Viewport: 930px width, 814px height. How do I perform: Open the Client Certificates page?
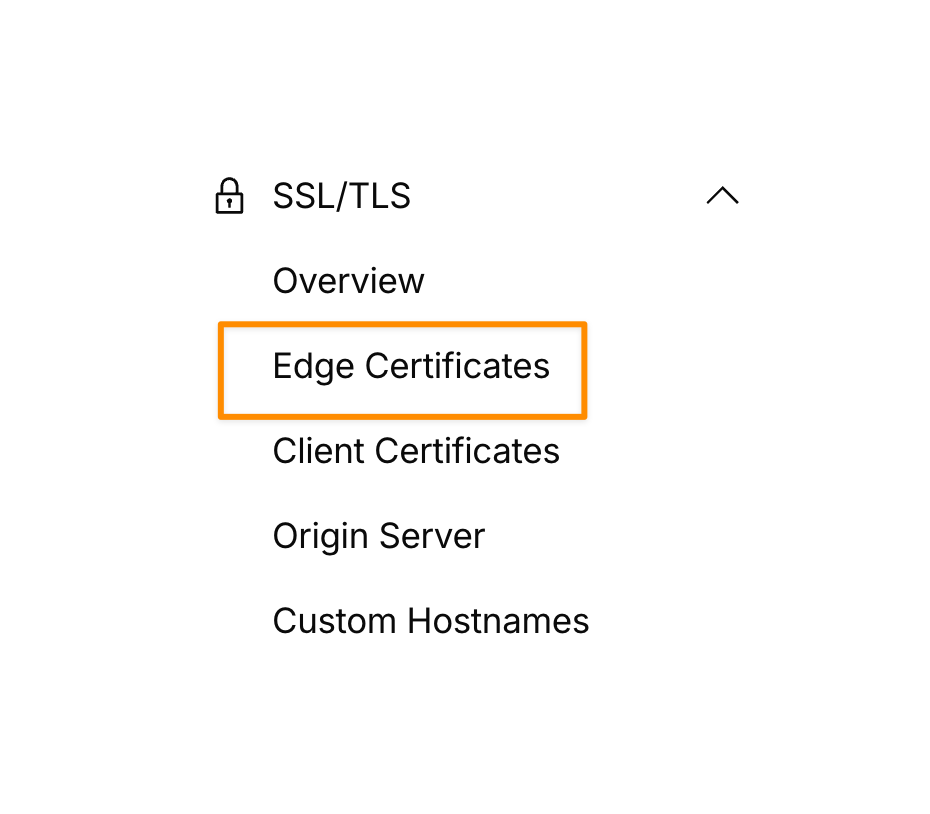point(416,451)
